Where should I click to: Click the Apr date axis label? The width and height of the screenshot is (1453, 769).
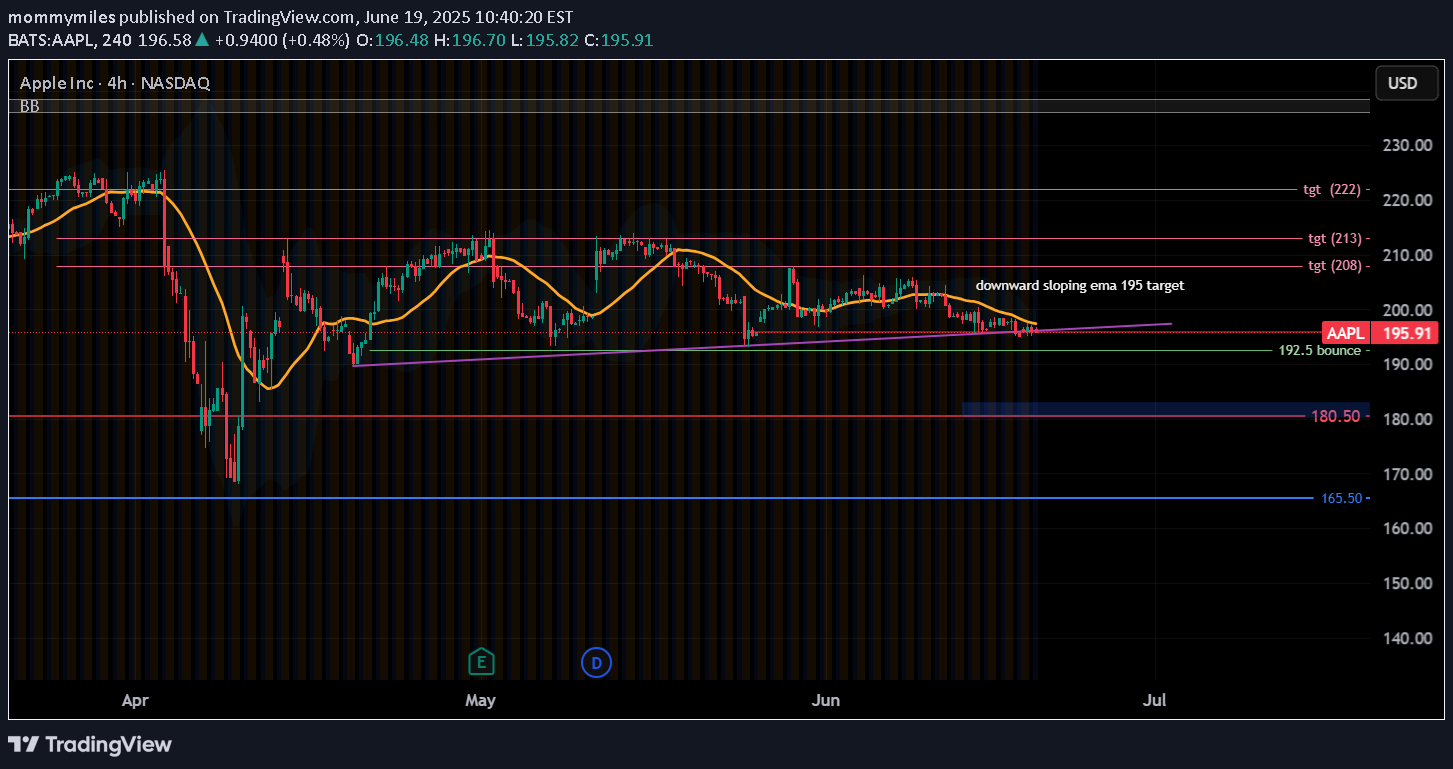[134, 700]
